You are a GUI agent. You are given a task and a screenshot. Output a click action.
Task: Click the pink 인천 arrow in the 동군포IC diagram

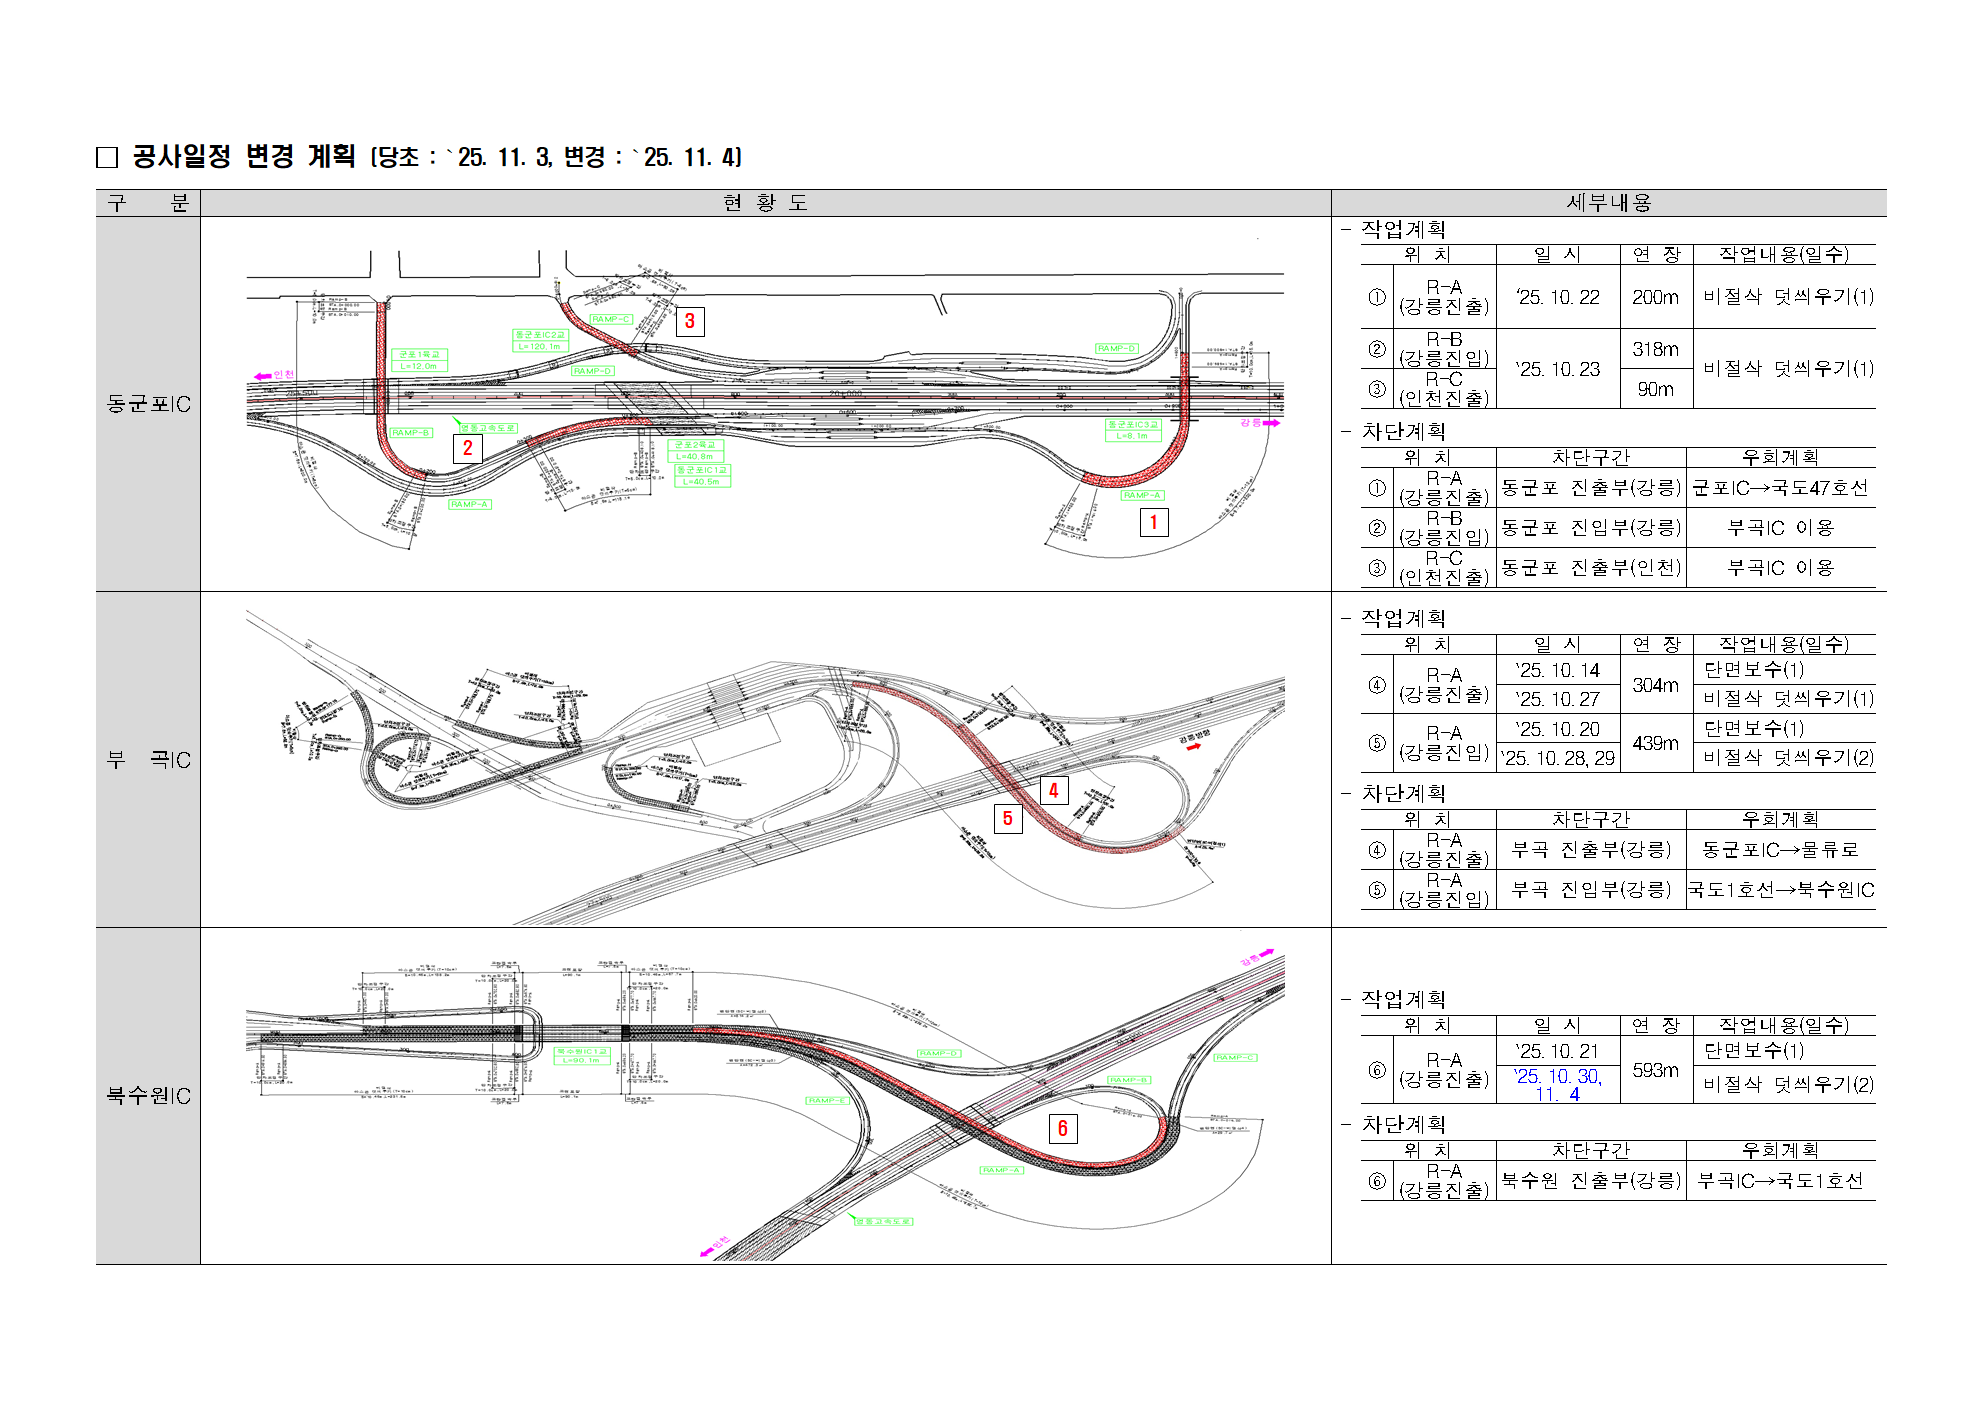pyautogui.click(x=264, y=376)
